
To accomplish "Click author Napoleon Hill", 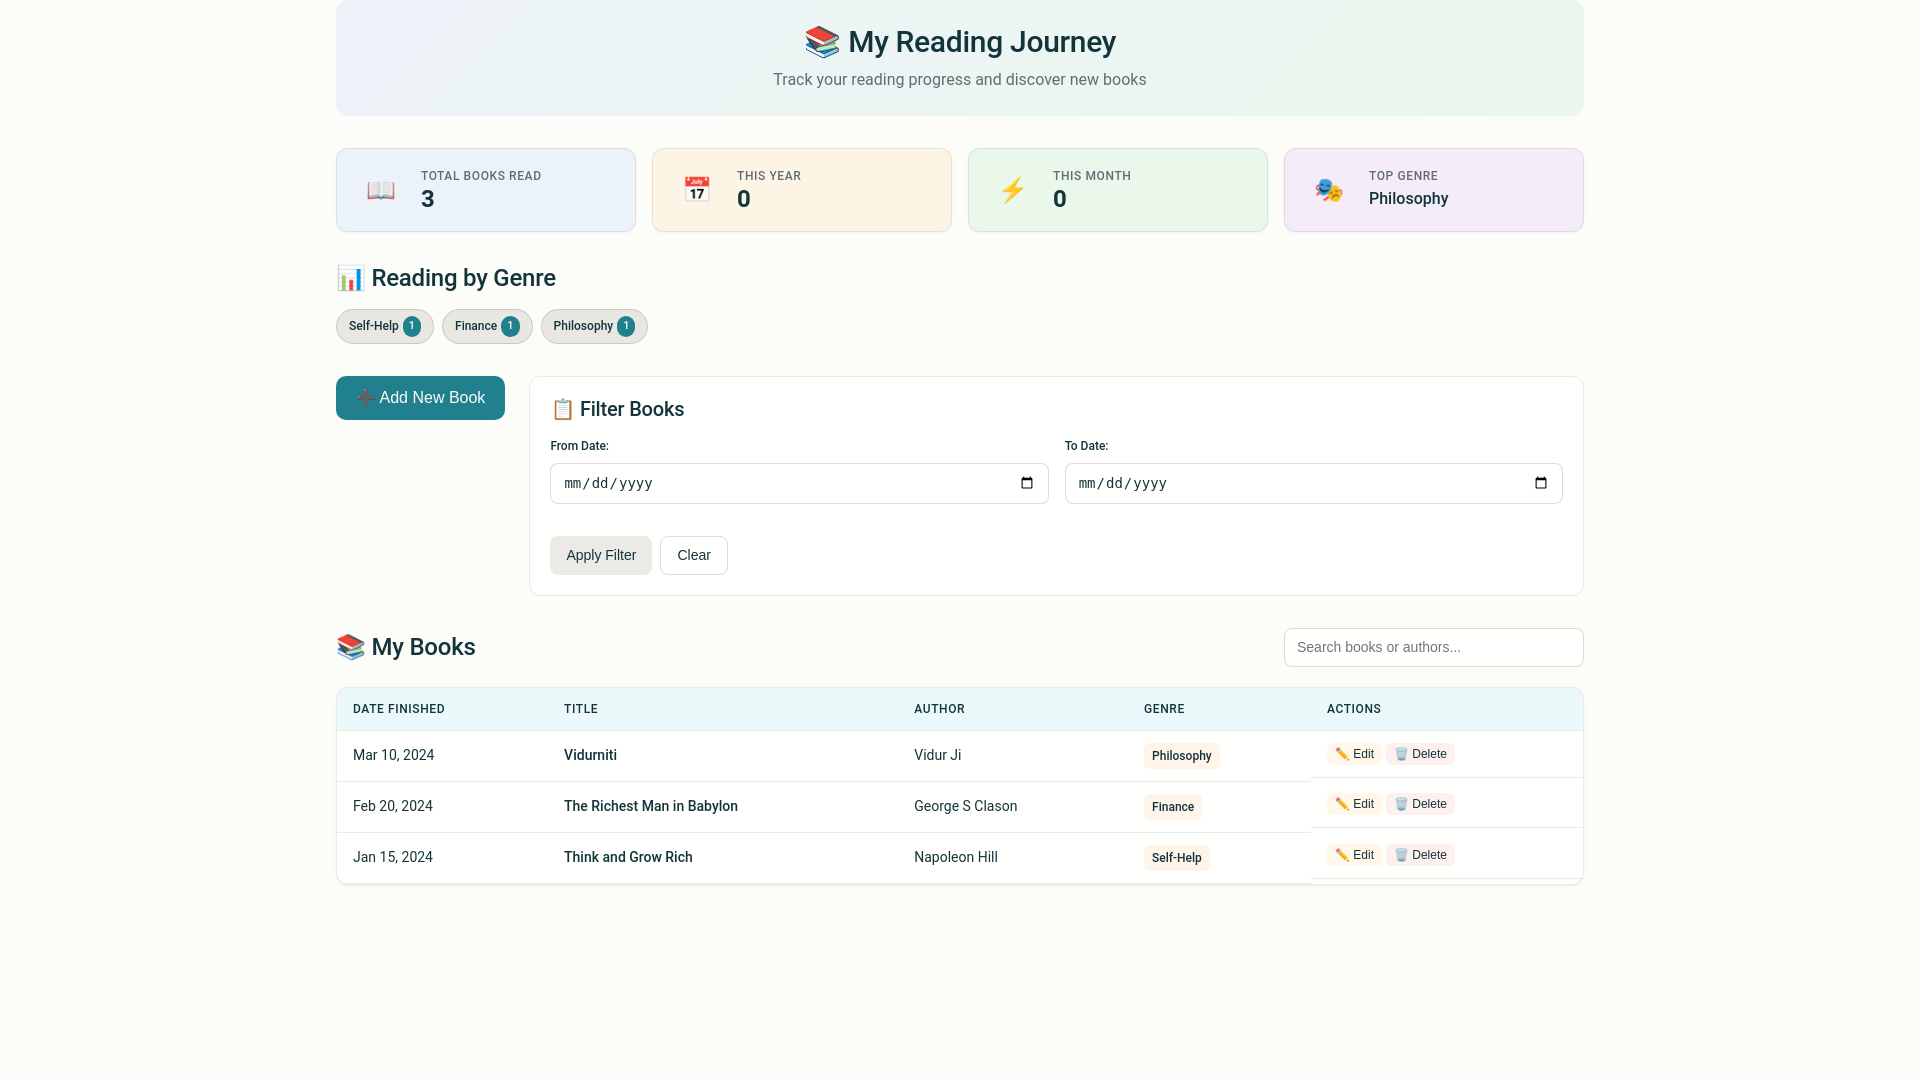I will [956, 857].
